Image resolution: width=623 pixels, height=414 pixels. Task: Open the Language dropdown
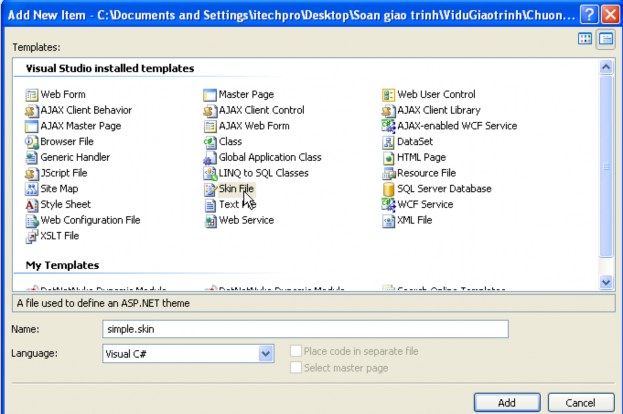[x=266, y=353]
